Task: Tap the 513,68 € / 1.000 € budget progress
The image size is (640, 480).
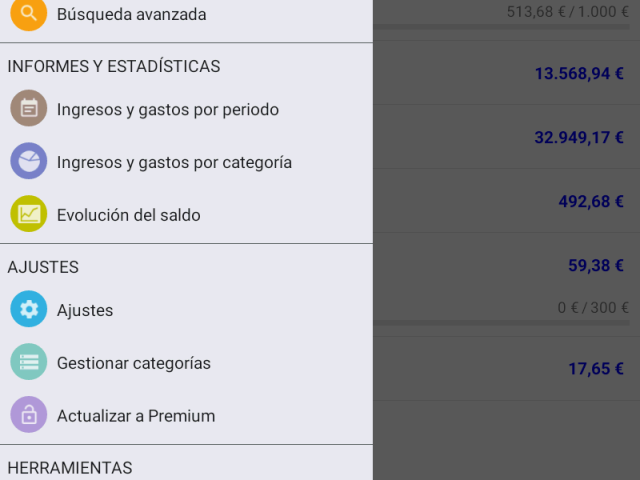Action: click(501, 27)
